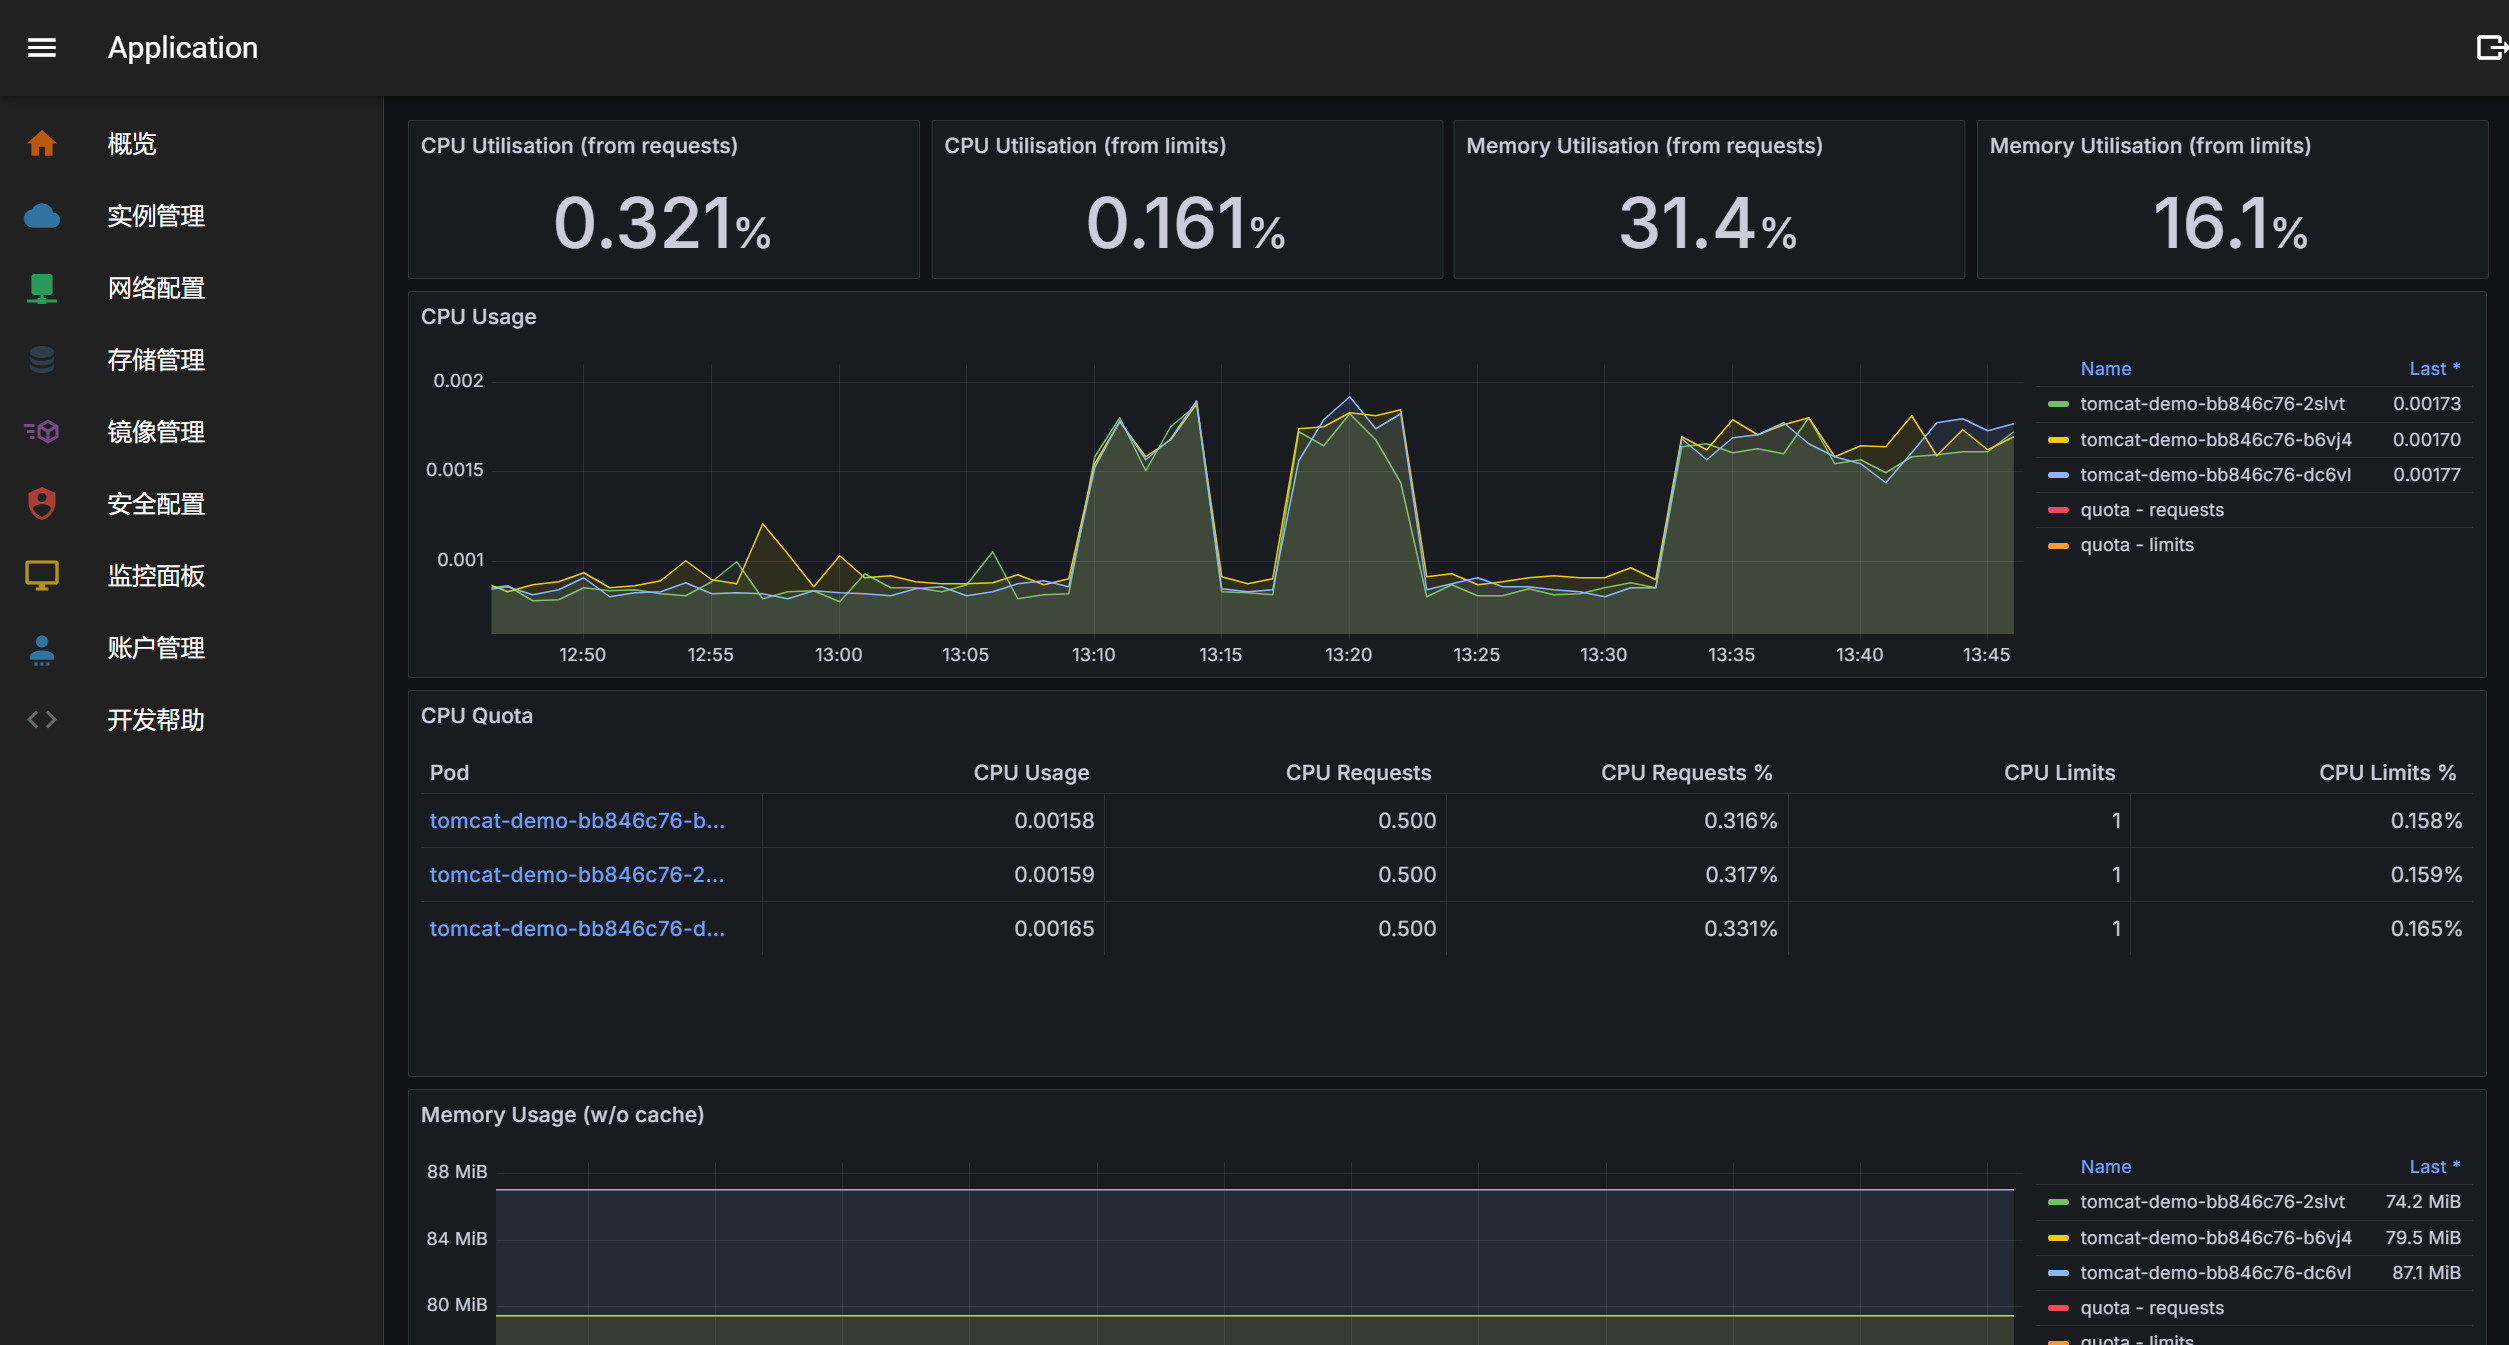Open the Memory Usage (w/o cache) panel title
The width and height of the screenshot is (2509, 1345).
tap(562, 1115)
